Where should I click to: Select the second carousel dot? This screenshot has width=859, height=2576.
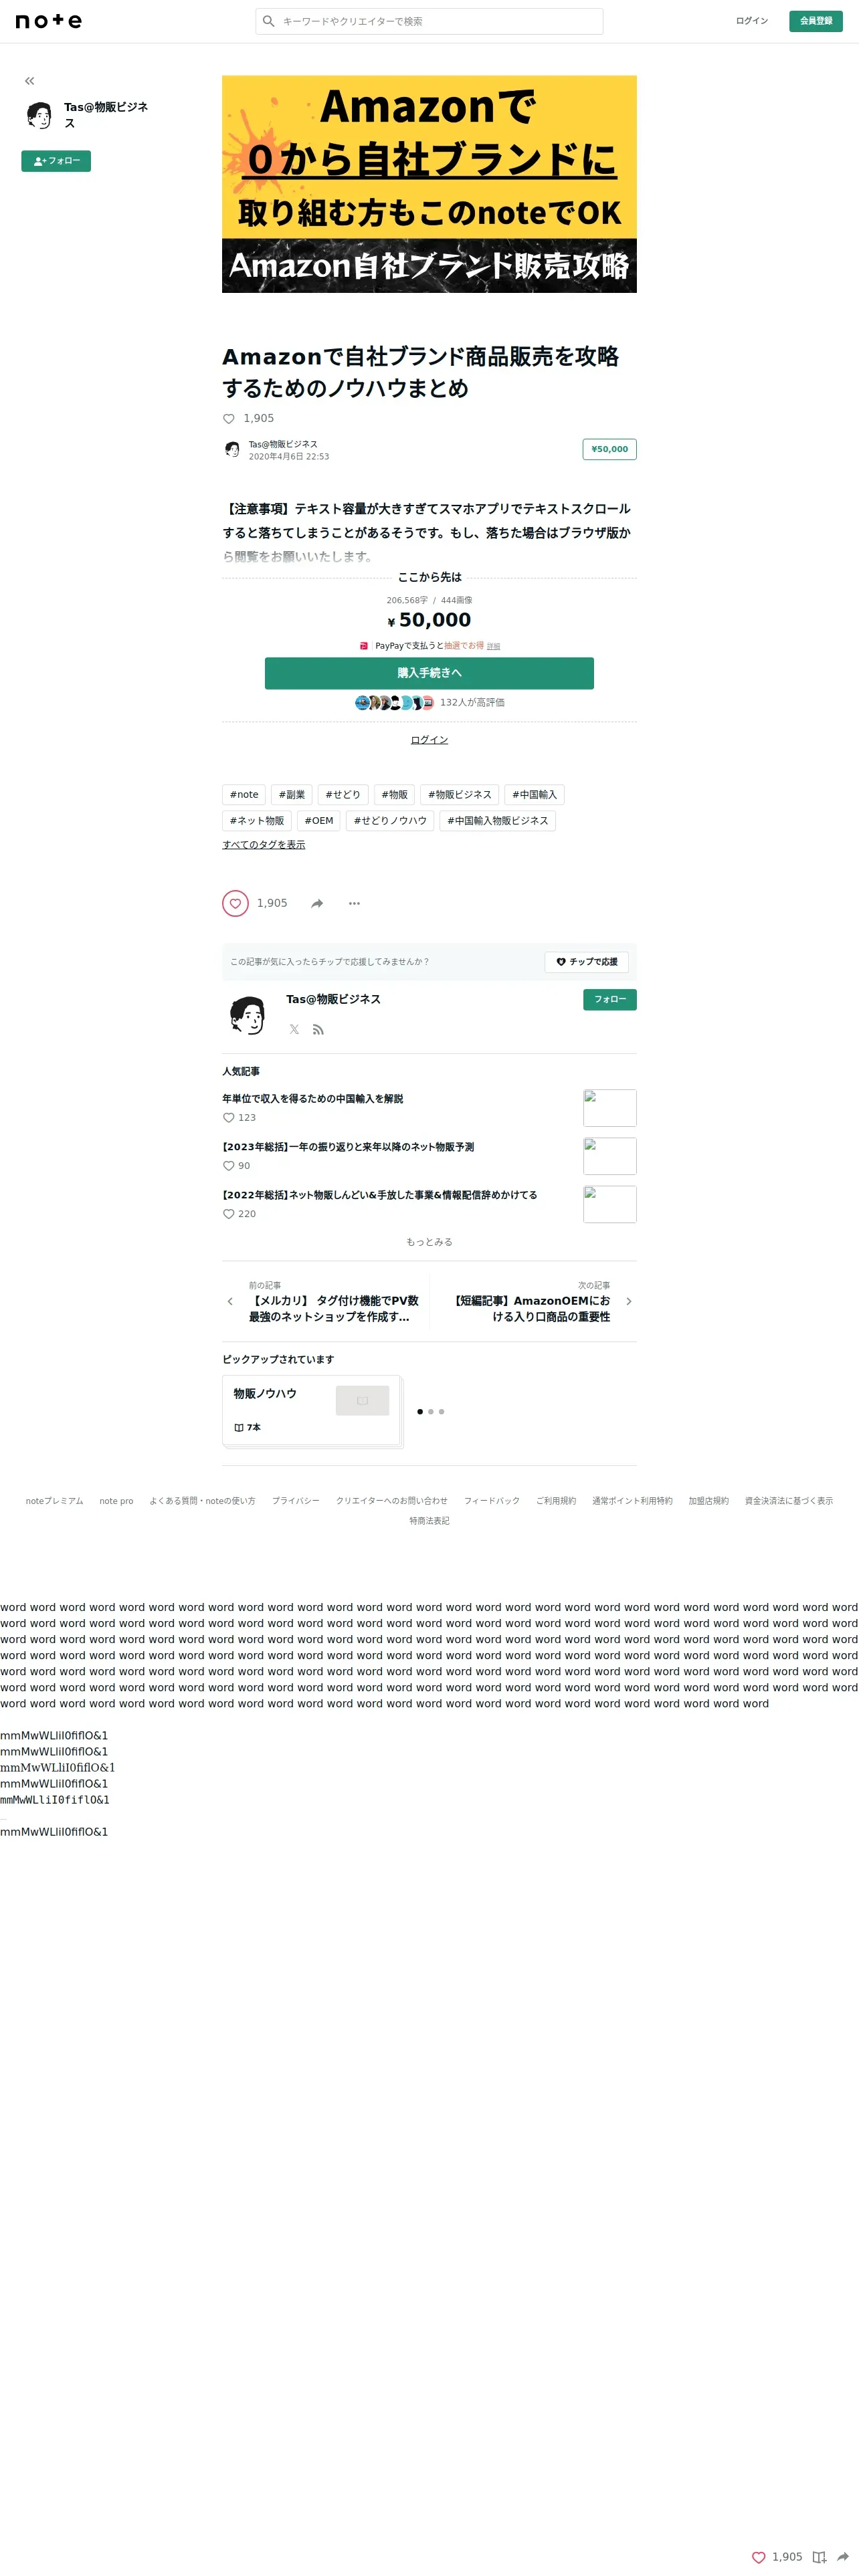tap(431, 1412)
